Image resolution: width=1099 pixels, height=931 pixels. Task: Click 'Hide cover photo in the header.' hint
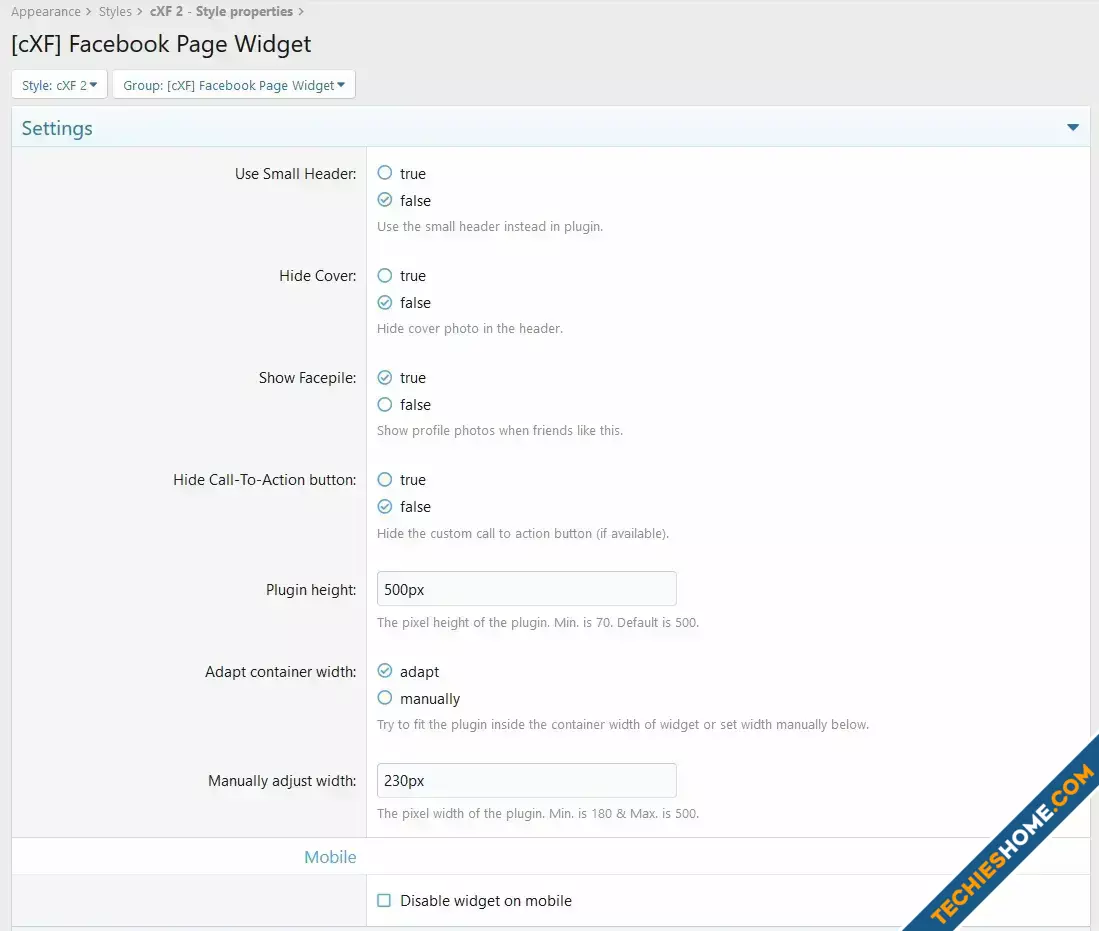(470, 328)
